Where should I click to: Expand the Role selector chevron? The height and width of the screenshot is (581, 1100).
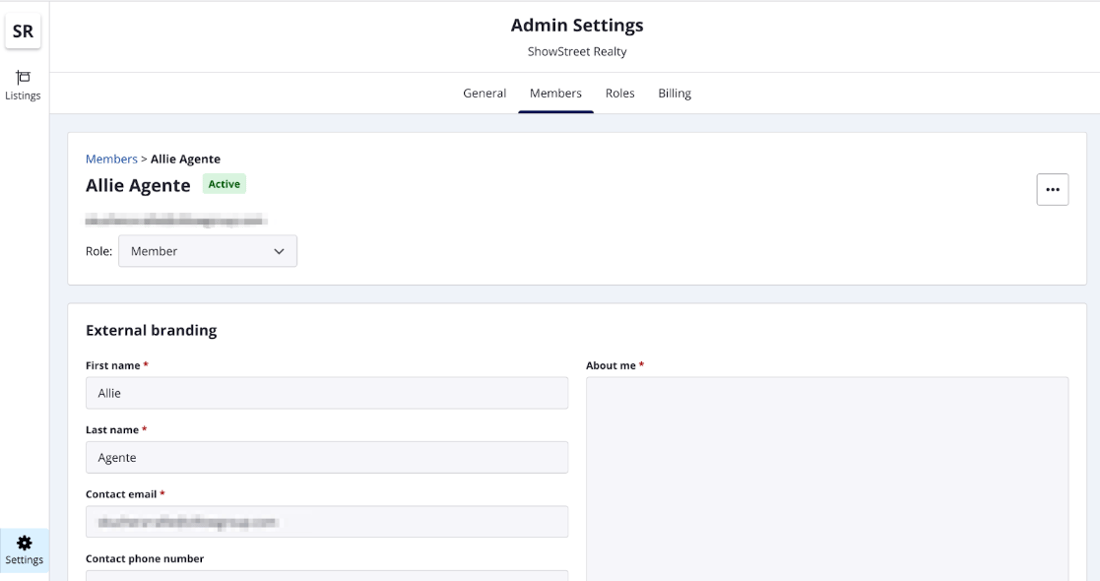click(x=280, y=251)
